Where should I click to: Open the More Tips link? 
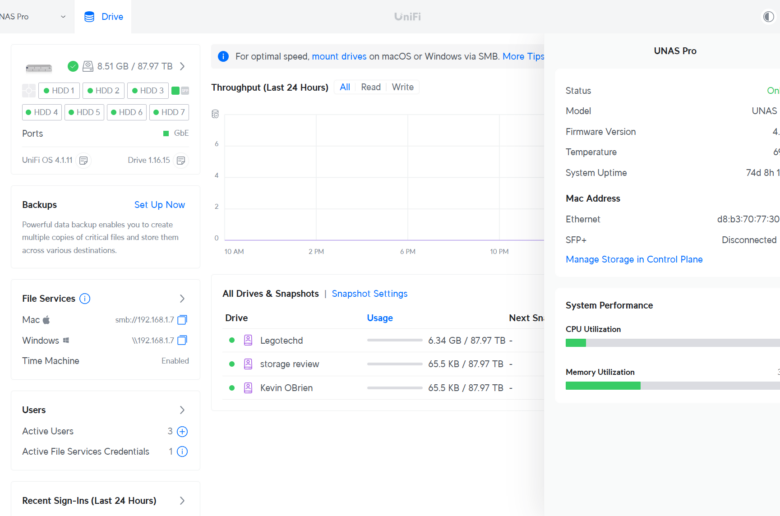tap(523, 56)
